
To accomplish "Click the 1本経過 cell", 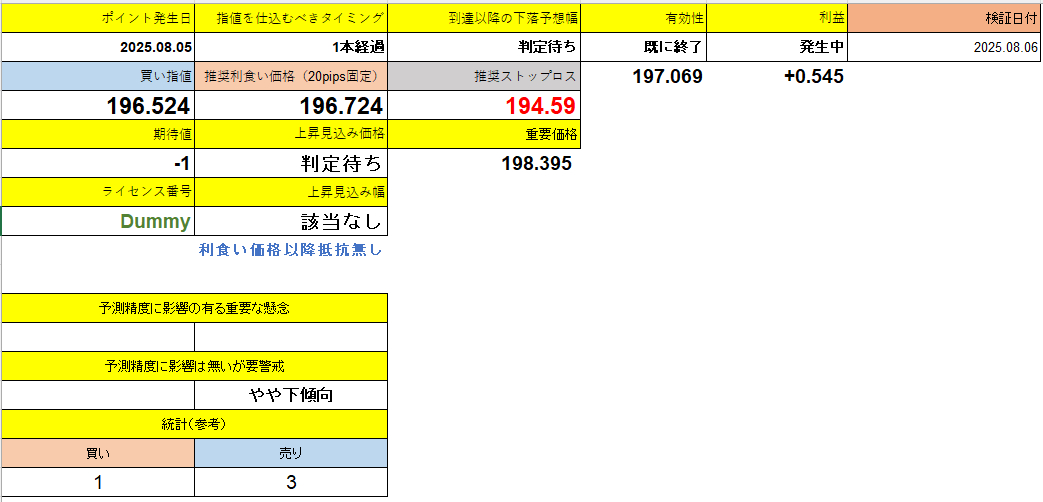I will (x=291, y=47).
